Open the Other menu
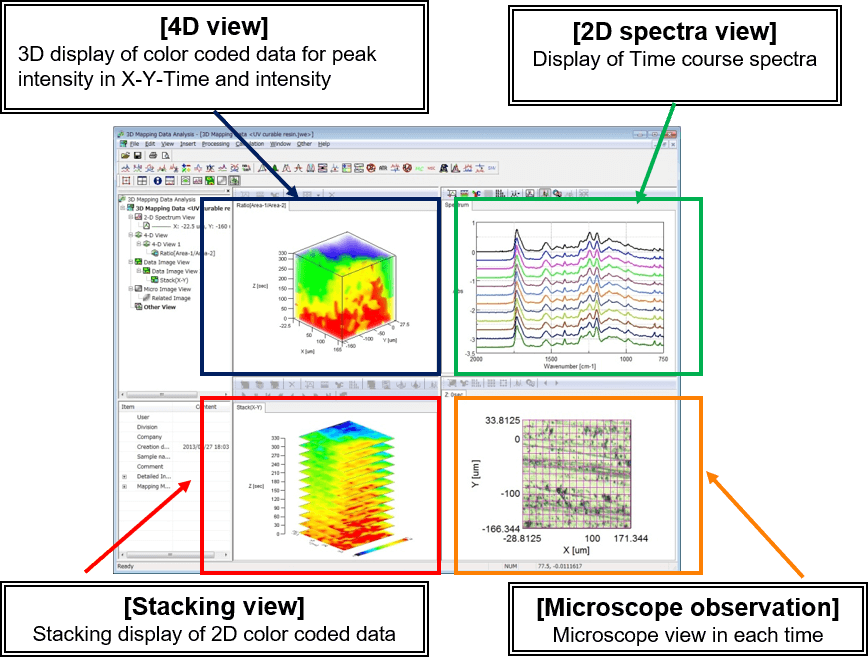 [304, 144]
